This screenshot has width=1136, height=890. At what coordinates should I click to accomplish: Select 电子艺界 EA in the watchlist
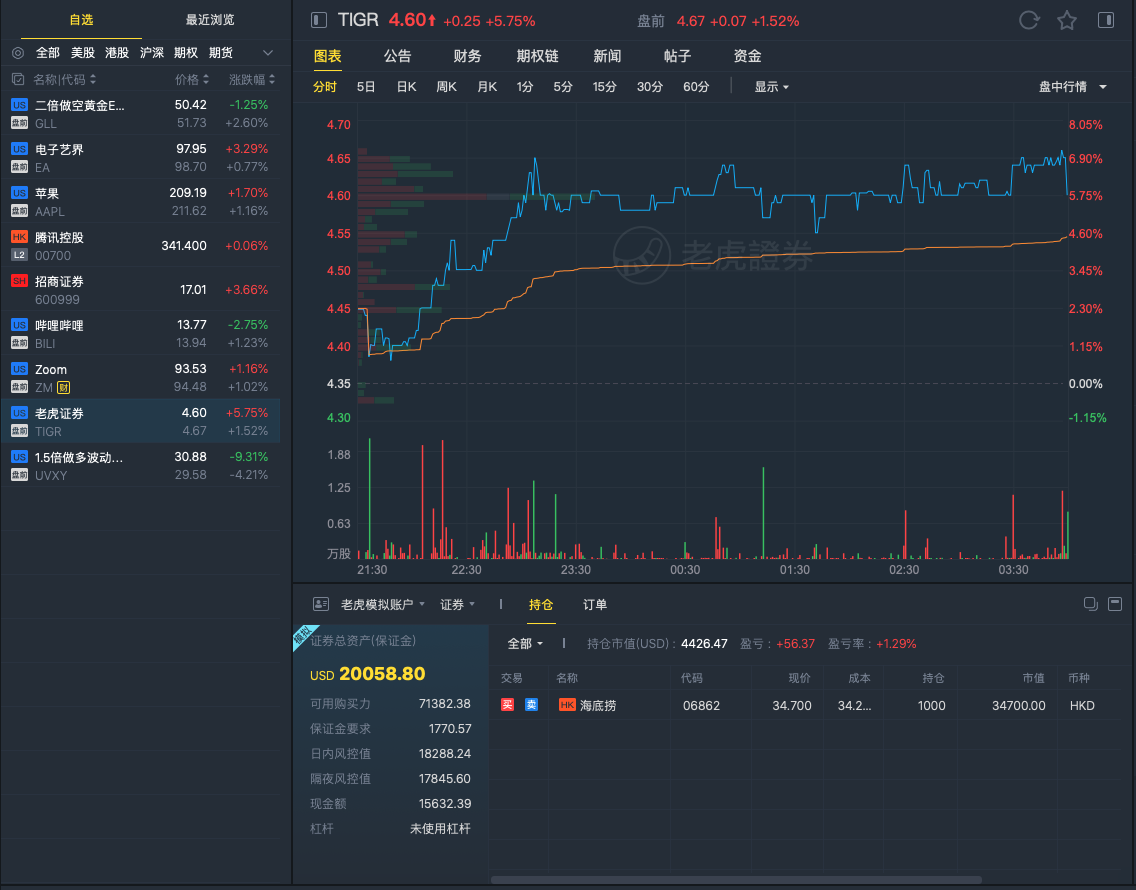(x=141, y=157)
